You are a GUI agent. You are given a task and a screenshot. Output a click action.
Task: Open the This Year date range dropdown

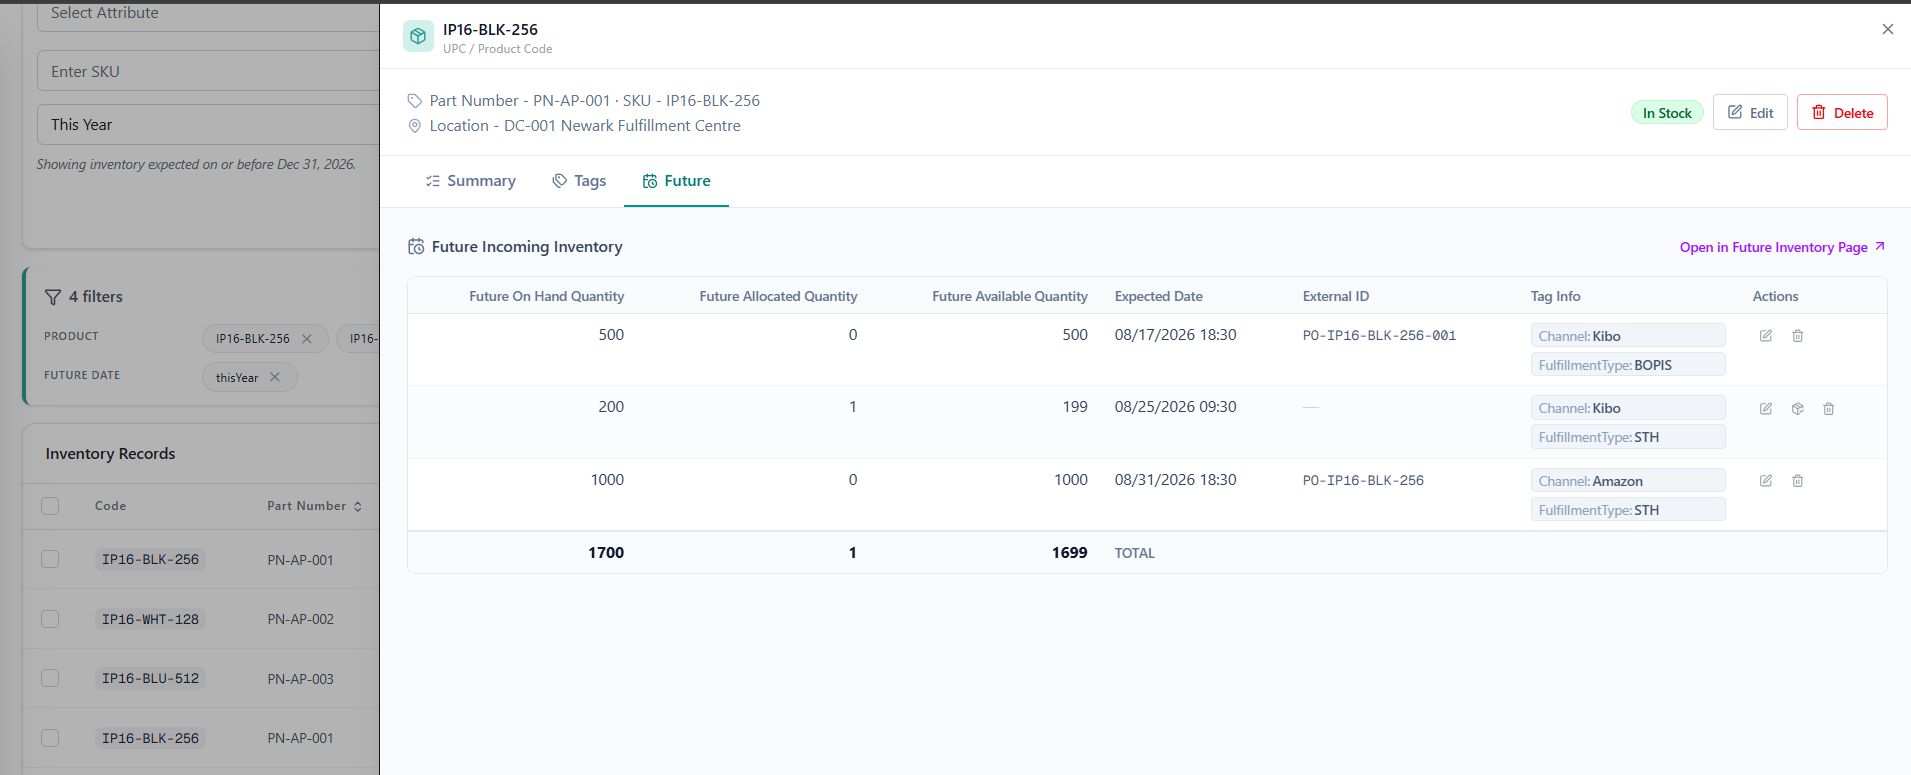[208, 125]
